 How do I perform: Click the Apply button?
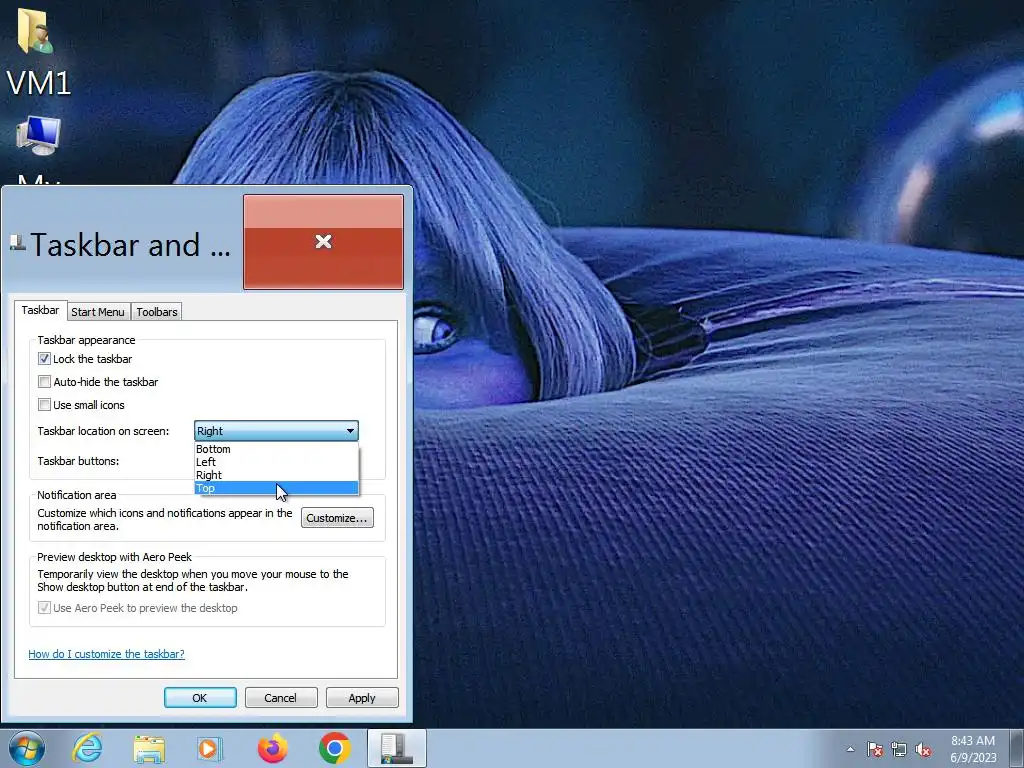[362, 697]
